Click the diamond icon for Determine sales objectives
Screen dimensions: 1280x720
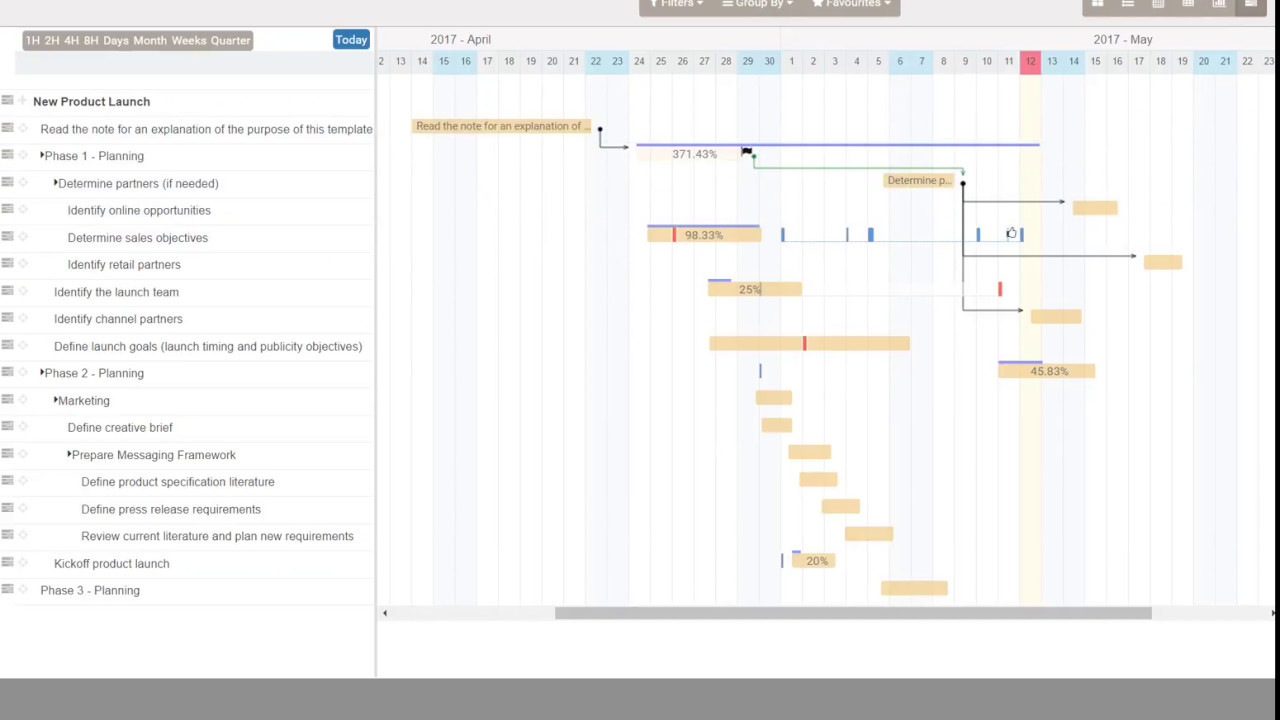(x=23, y=237)
